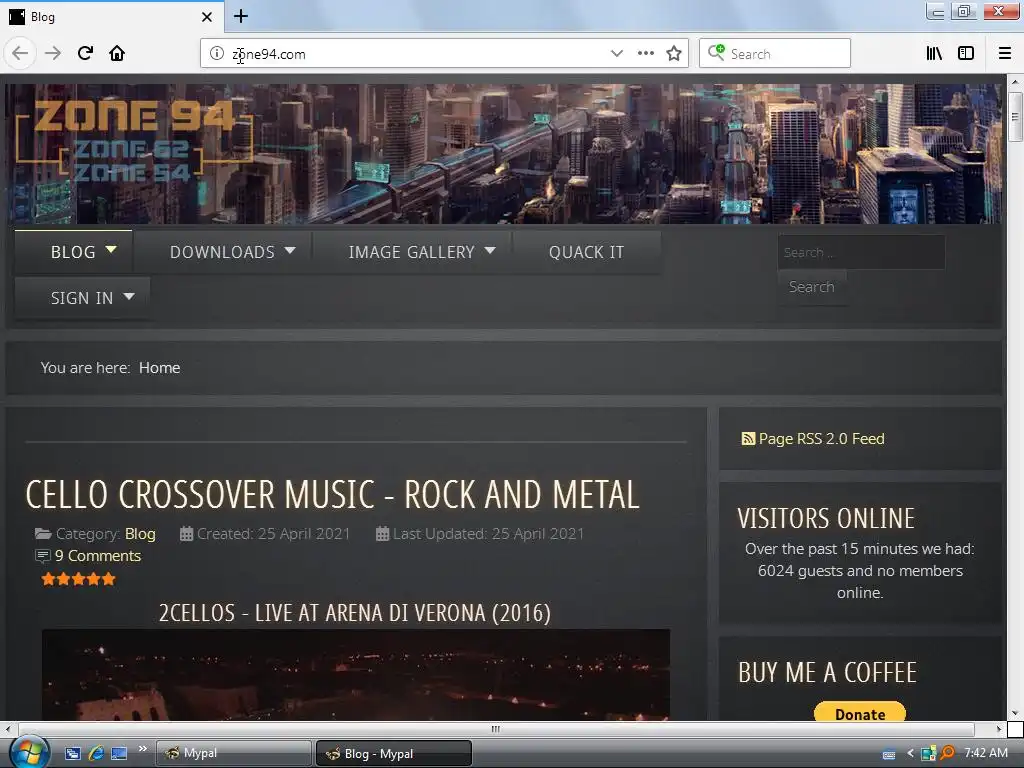Open page actions three-dot menu
The image size is (1024, 768).
point(646,54)
